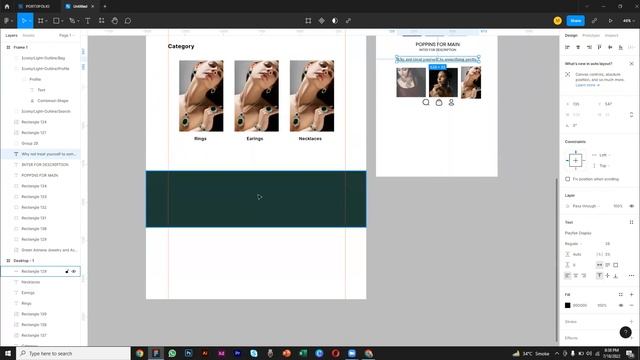The image size is (640, 360).
Task: Switch to the Assets tab
Action: pyautogui.click(x=29, y=36)
